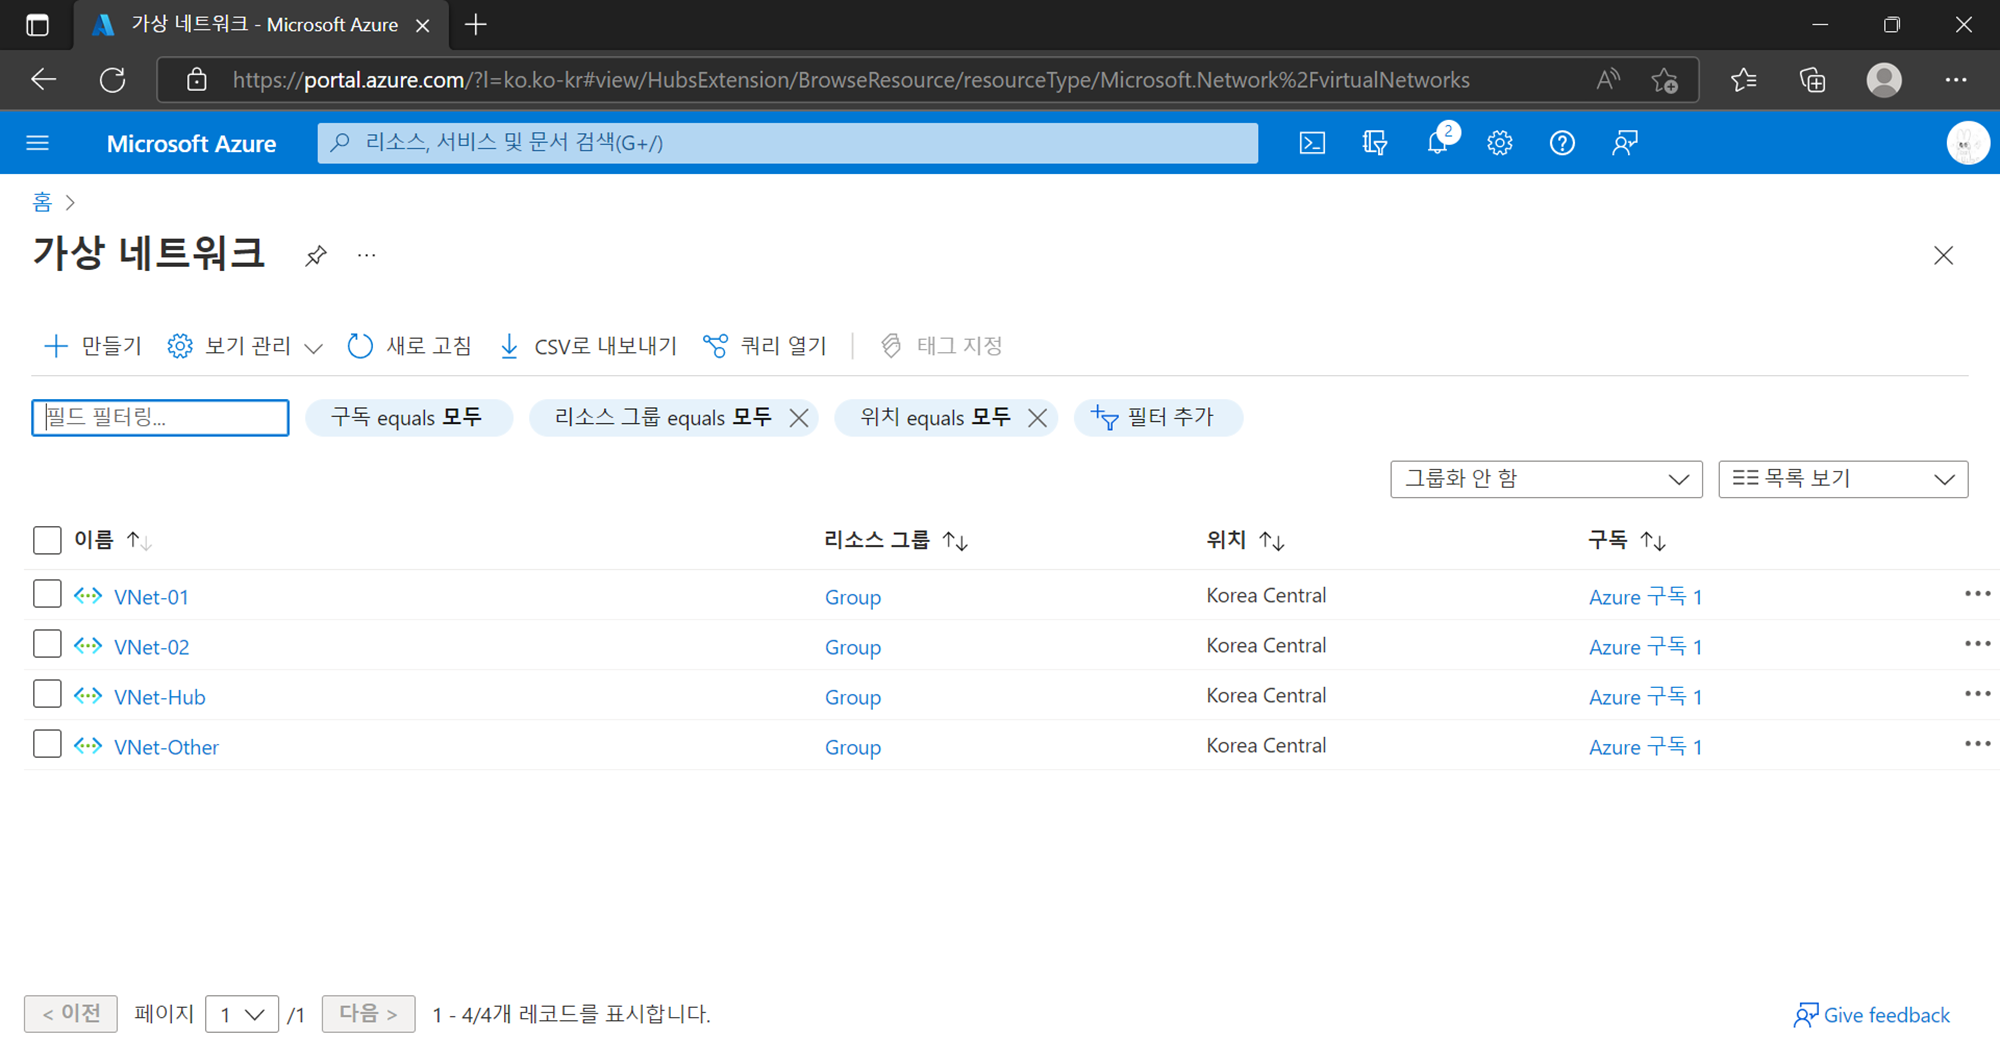Open the feedback icon in the header
Screen dimensions: 2000x1063
coord(1625,143)
